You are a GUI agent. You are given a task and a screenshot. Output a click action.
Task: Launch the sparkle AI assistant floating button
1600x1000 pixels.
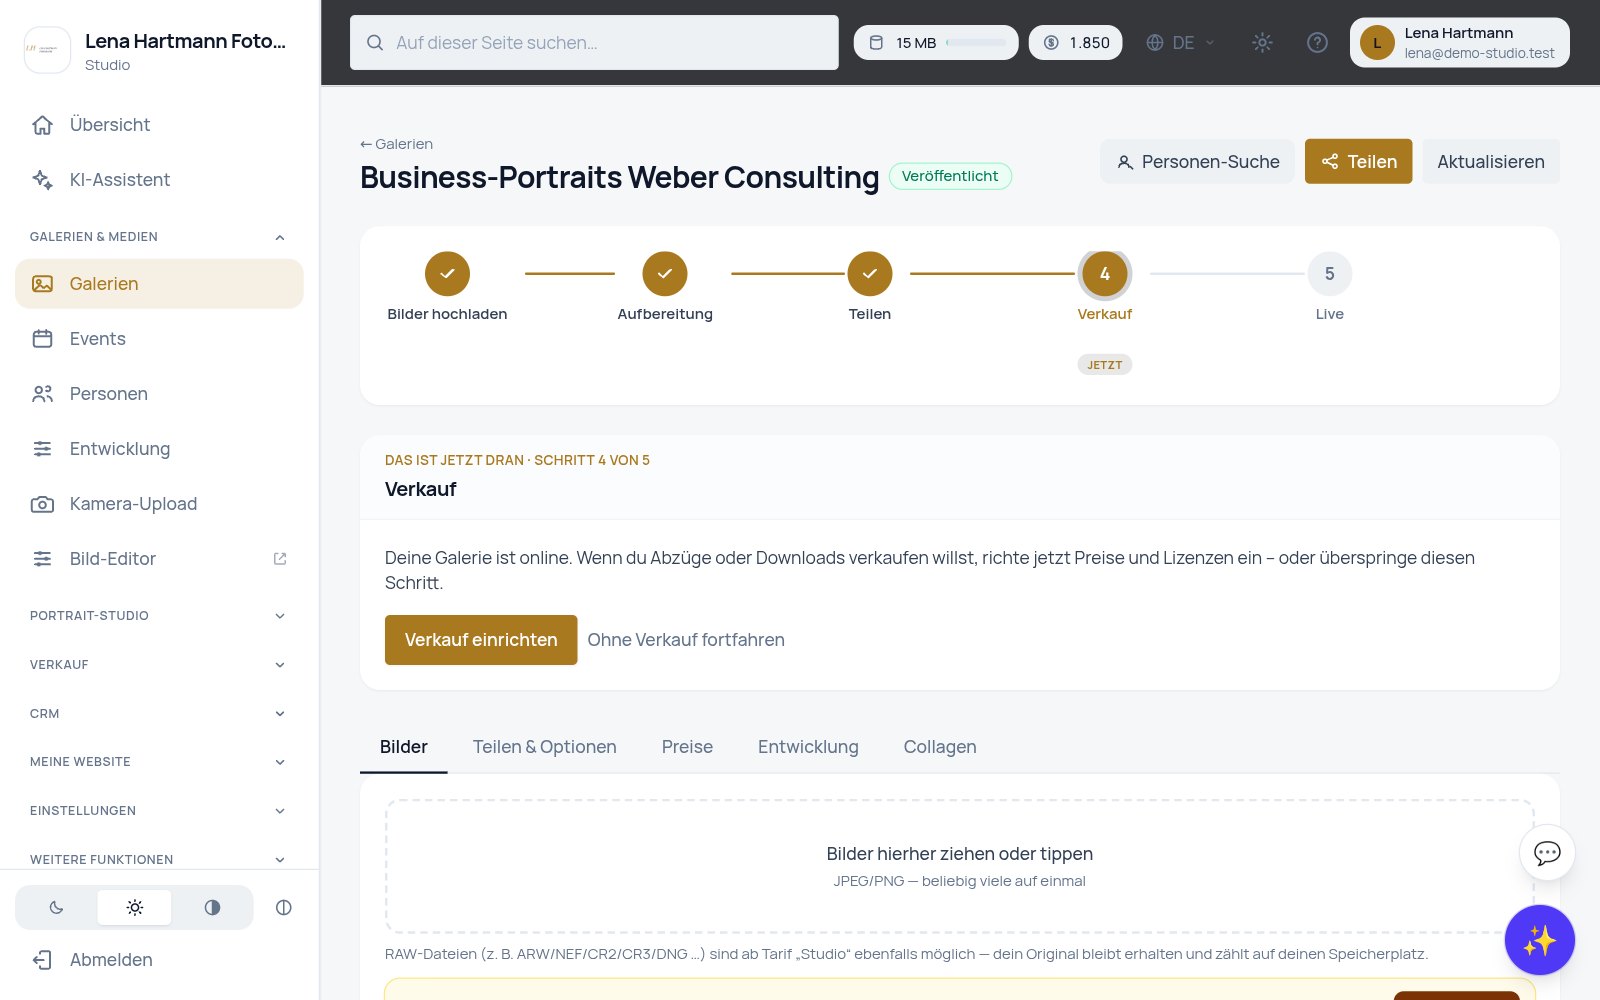[x=1539, y=940]
